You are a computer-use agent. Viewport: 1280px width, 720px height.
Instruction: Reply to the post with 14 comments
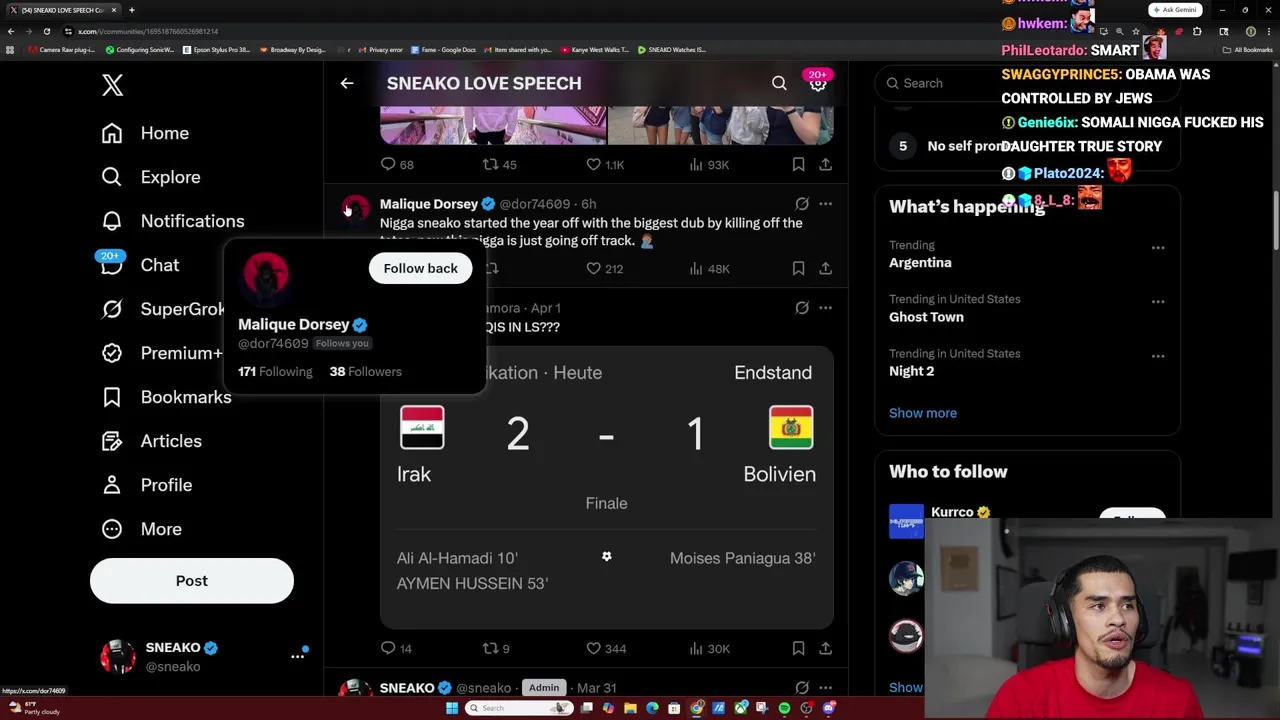coord(396,648)
